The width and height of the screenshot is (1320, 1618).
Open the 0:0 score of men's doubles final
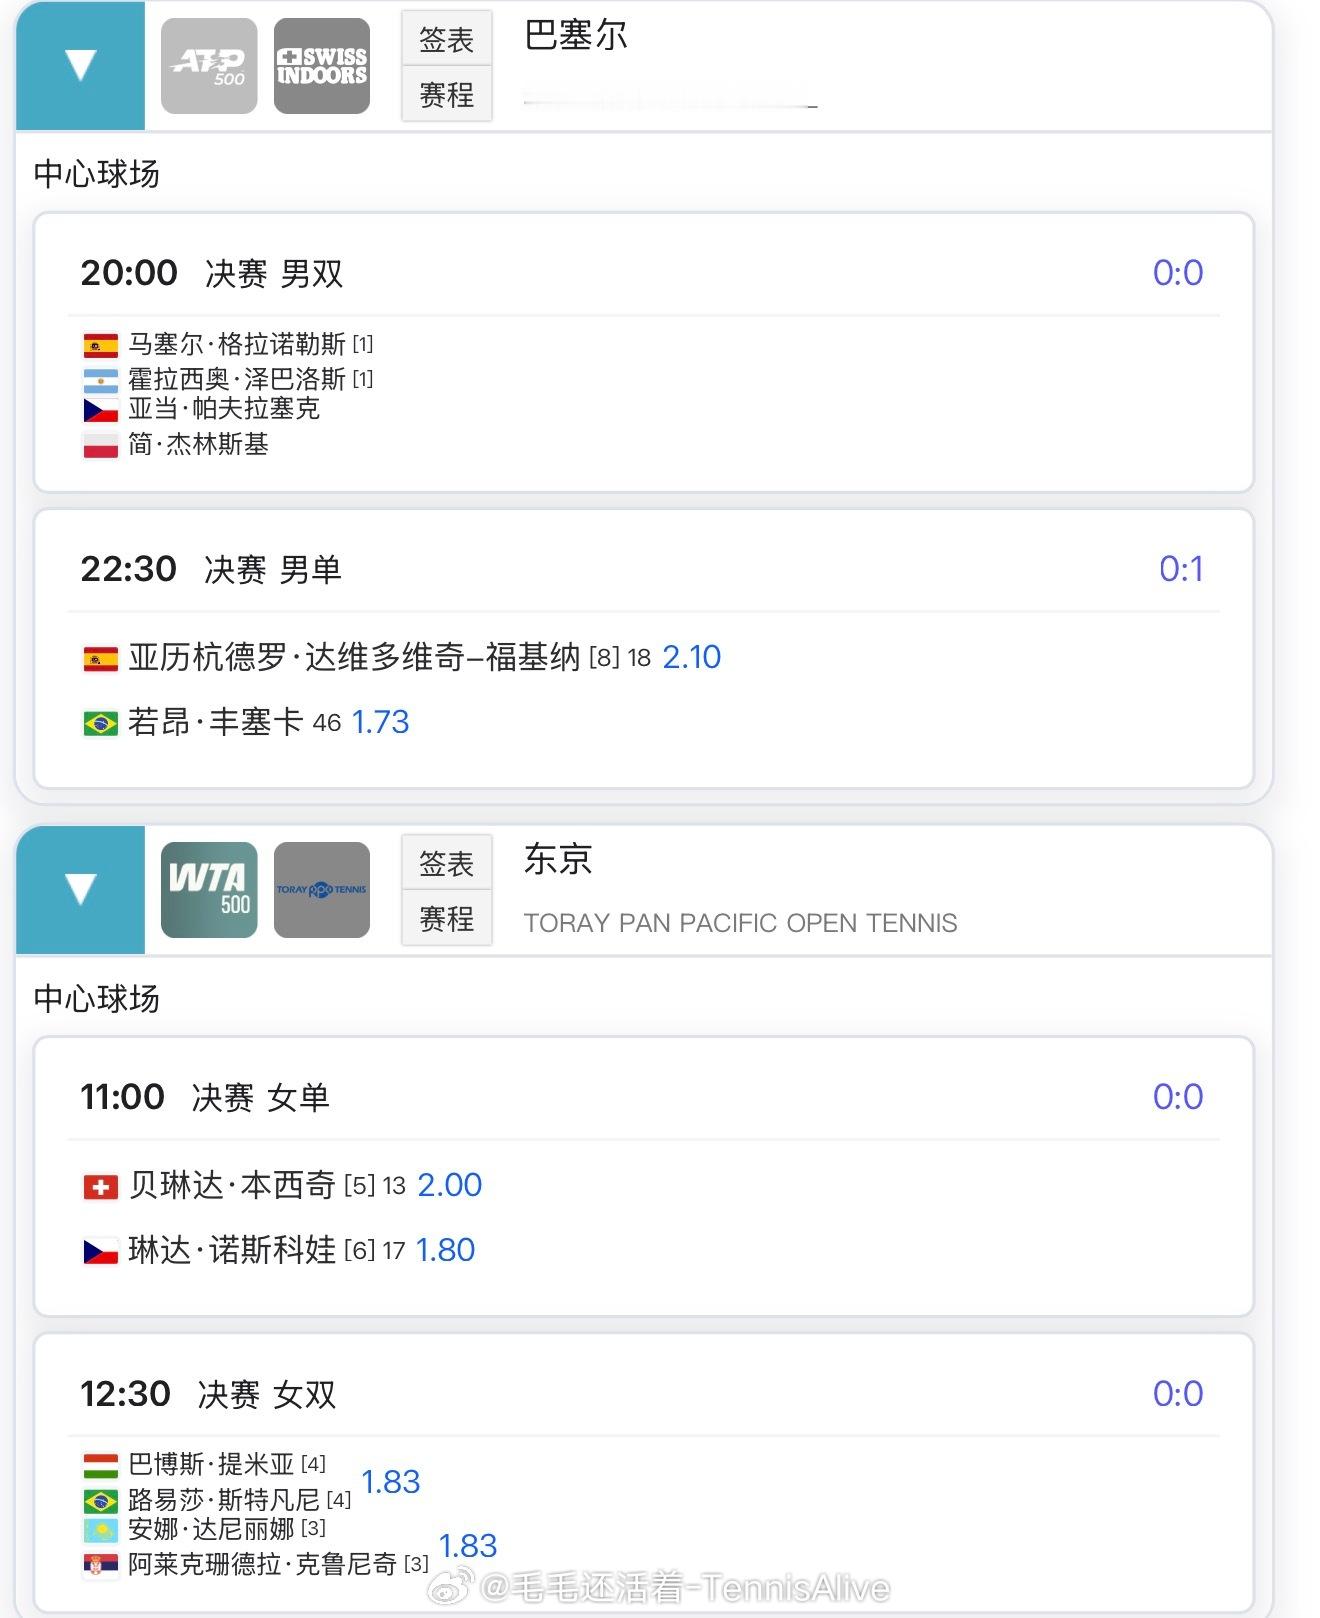1178,272
